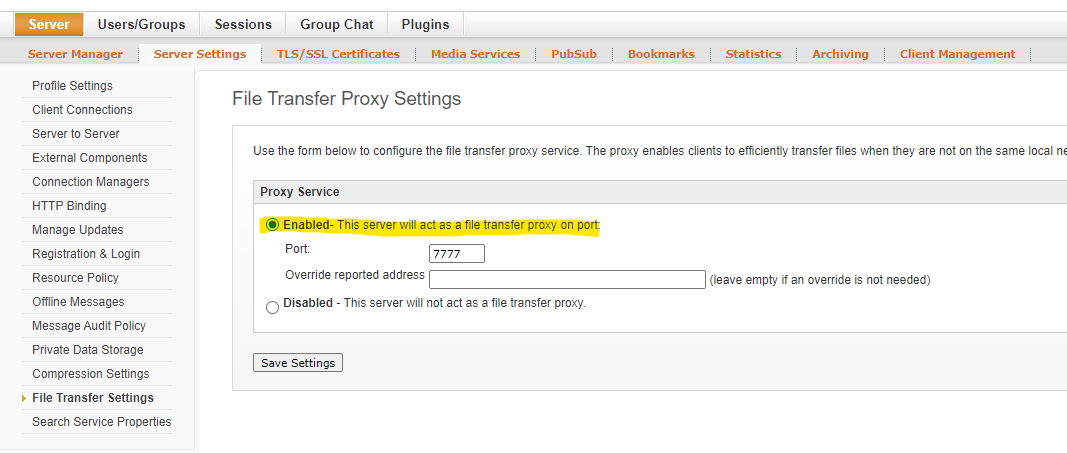
Task: Click the Port number input field
Action: (457, 254)
